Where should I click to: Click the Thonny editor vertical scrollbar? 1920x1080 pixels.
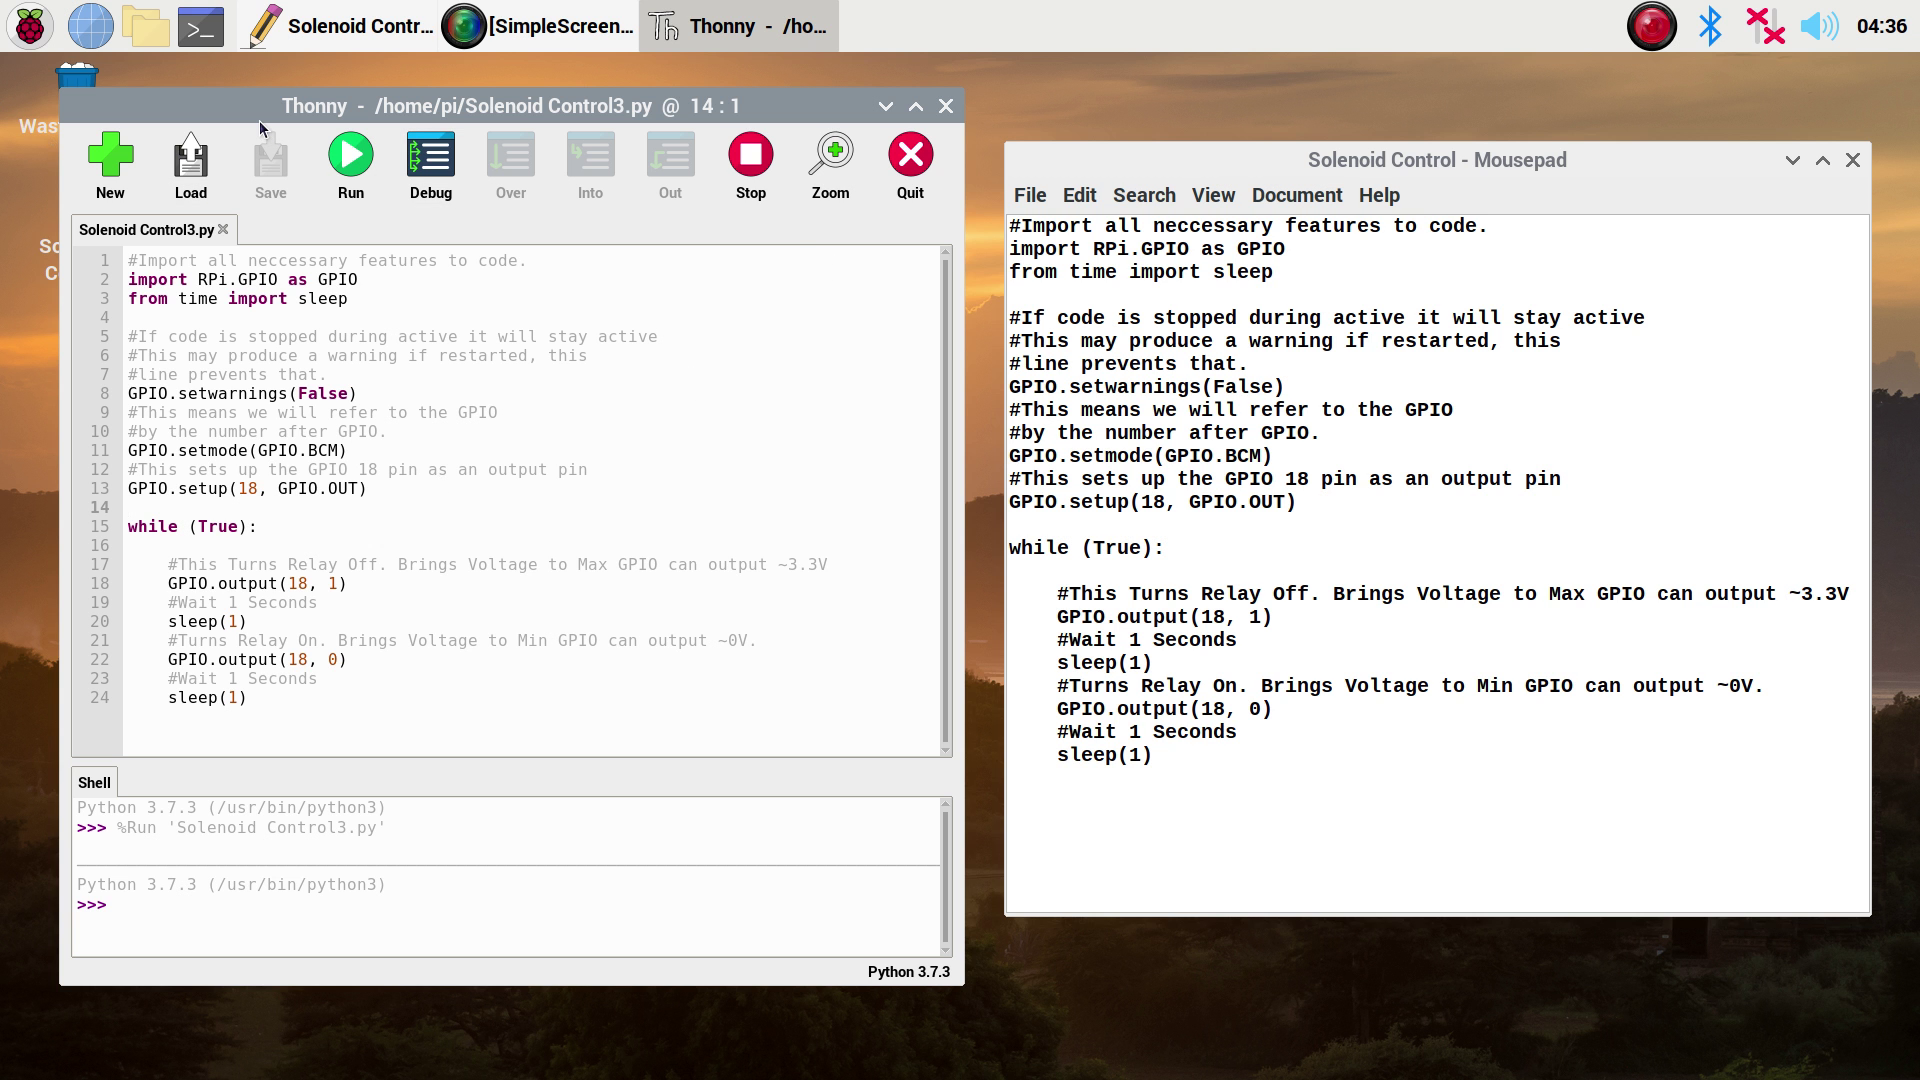(945, 500)
